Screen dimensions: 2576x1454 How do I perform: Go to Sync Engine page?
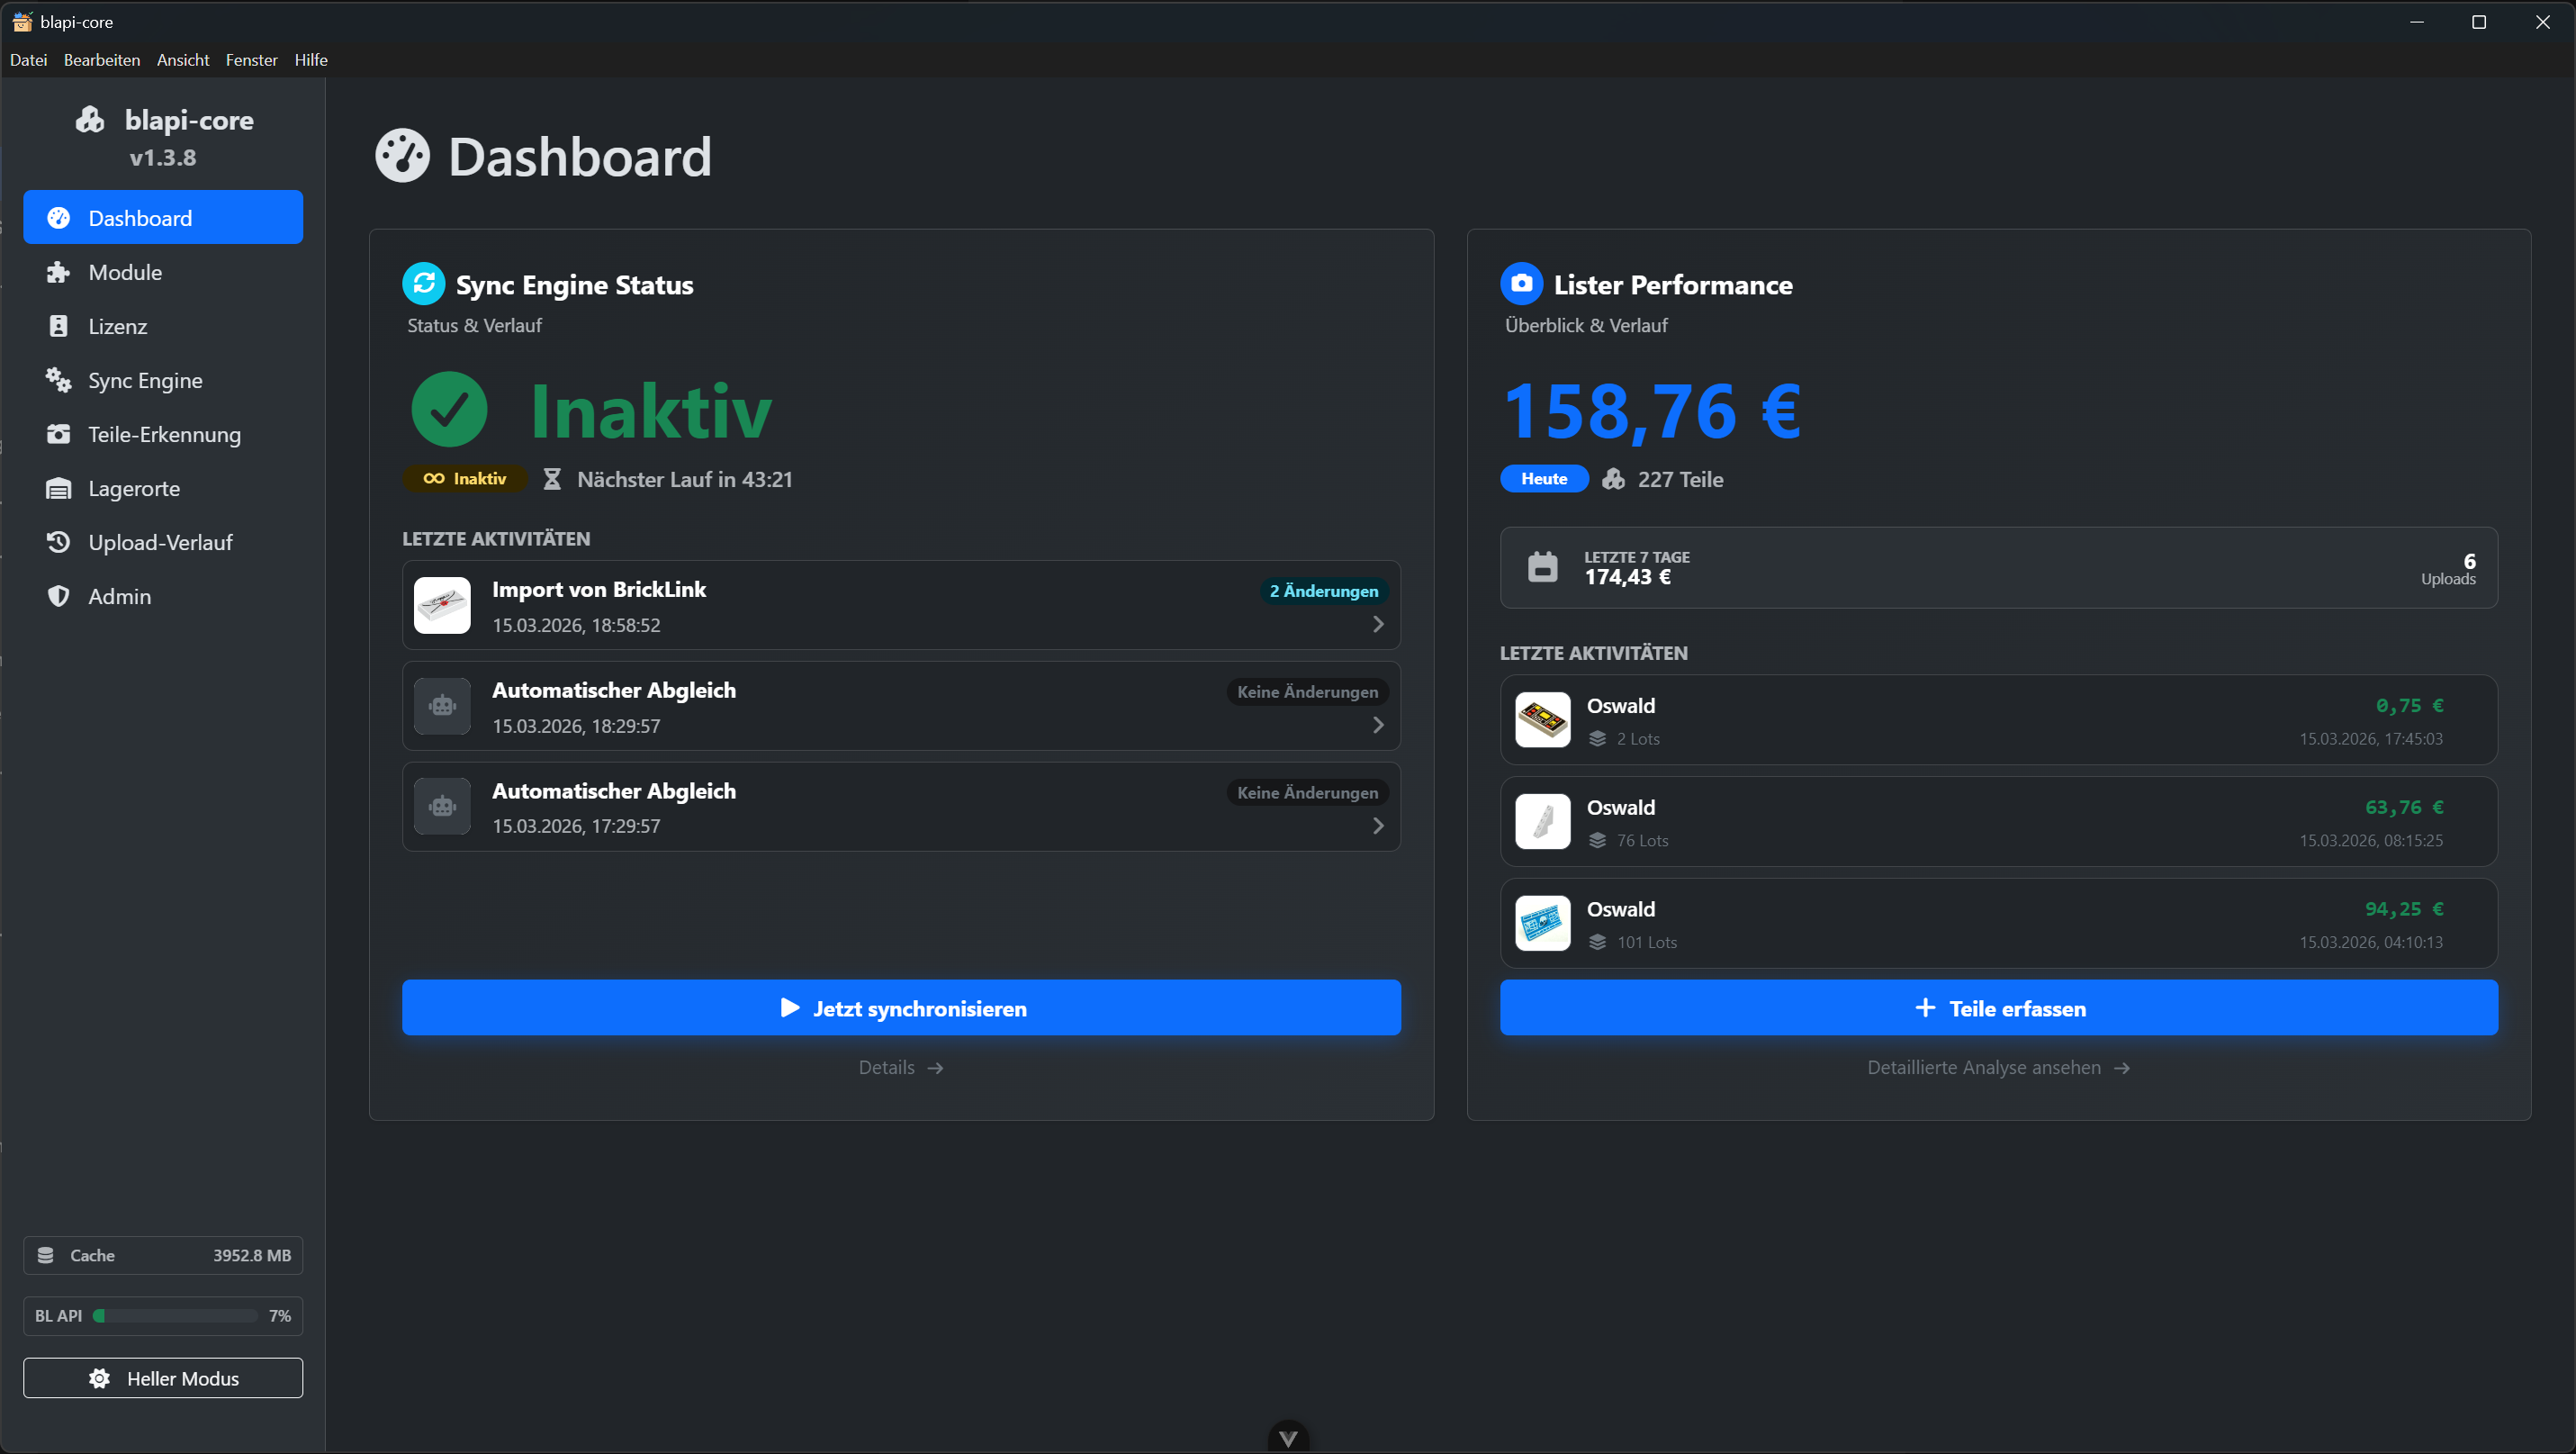click(163, 380)
